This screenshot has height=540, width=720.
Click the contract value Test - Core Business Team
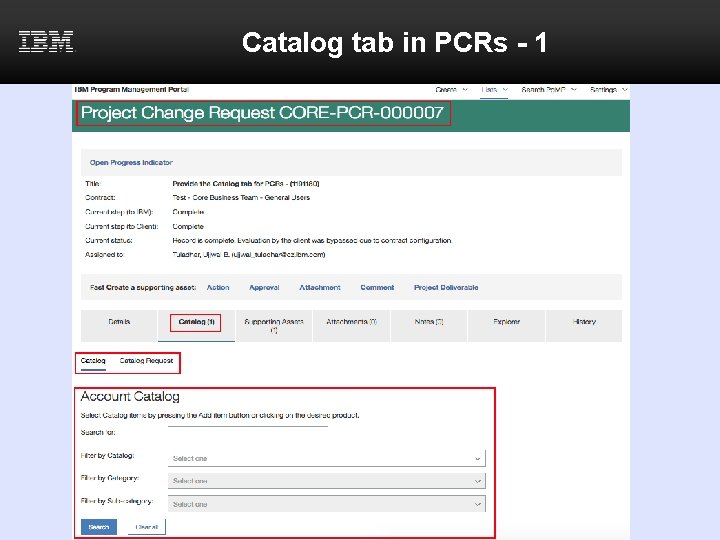click(x=241, y=197)
